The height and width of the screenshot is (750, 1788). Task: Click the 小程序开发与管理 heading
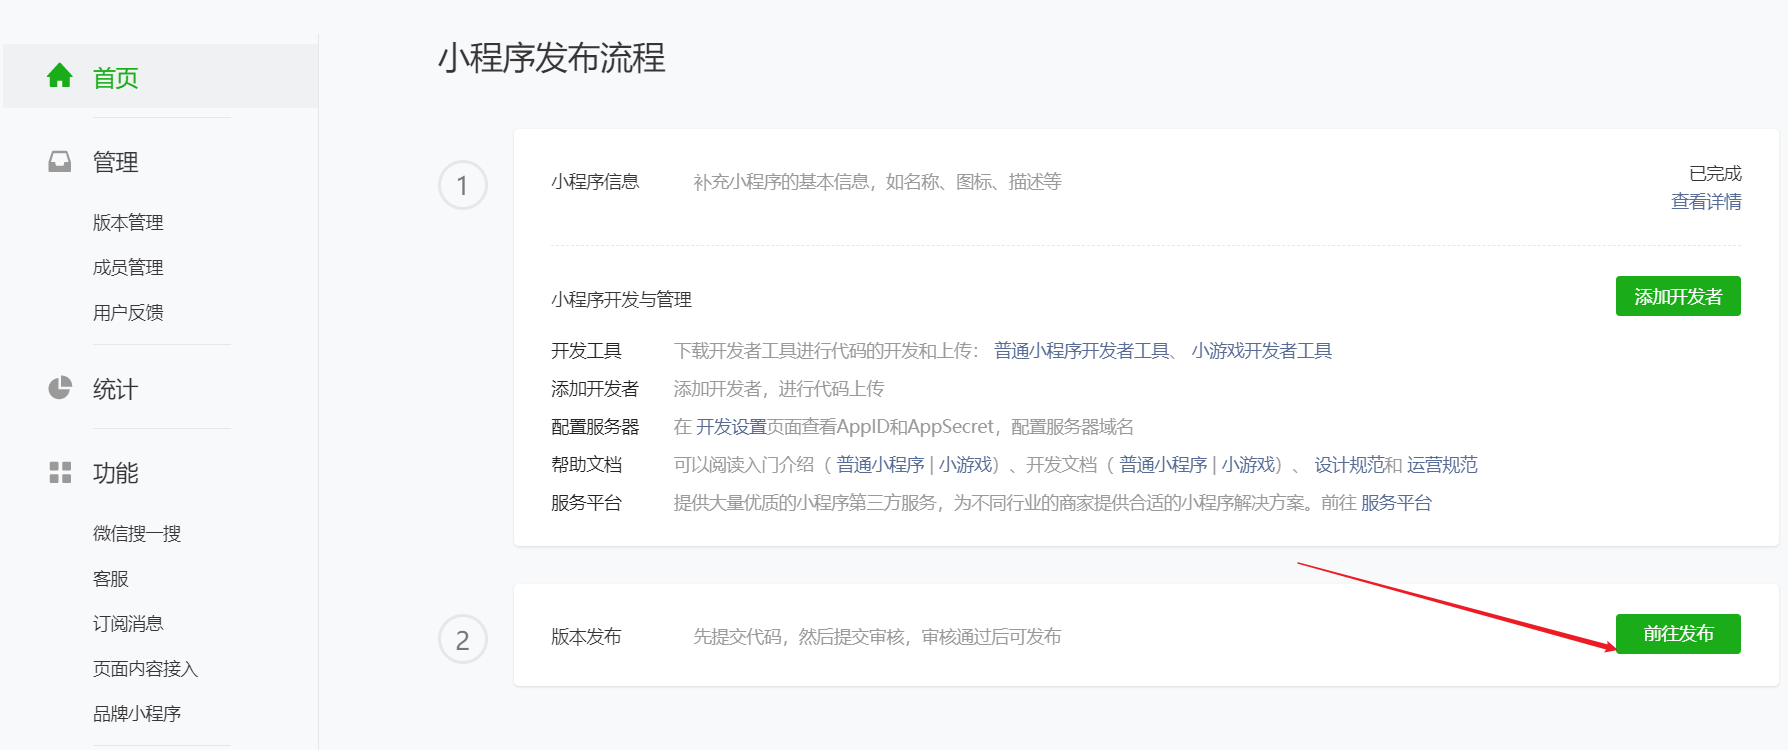point(621,299)
